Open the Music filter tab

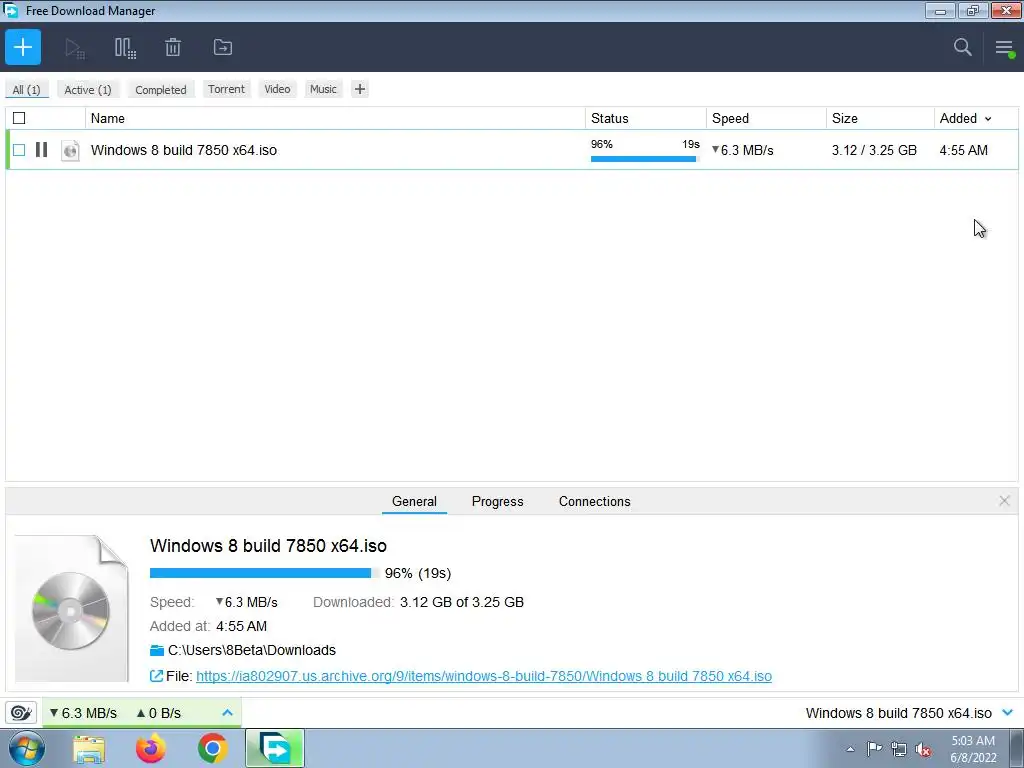point(323,89)
